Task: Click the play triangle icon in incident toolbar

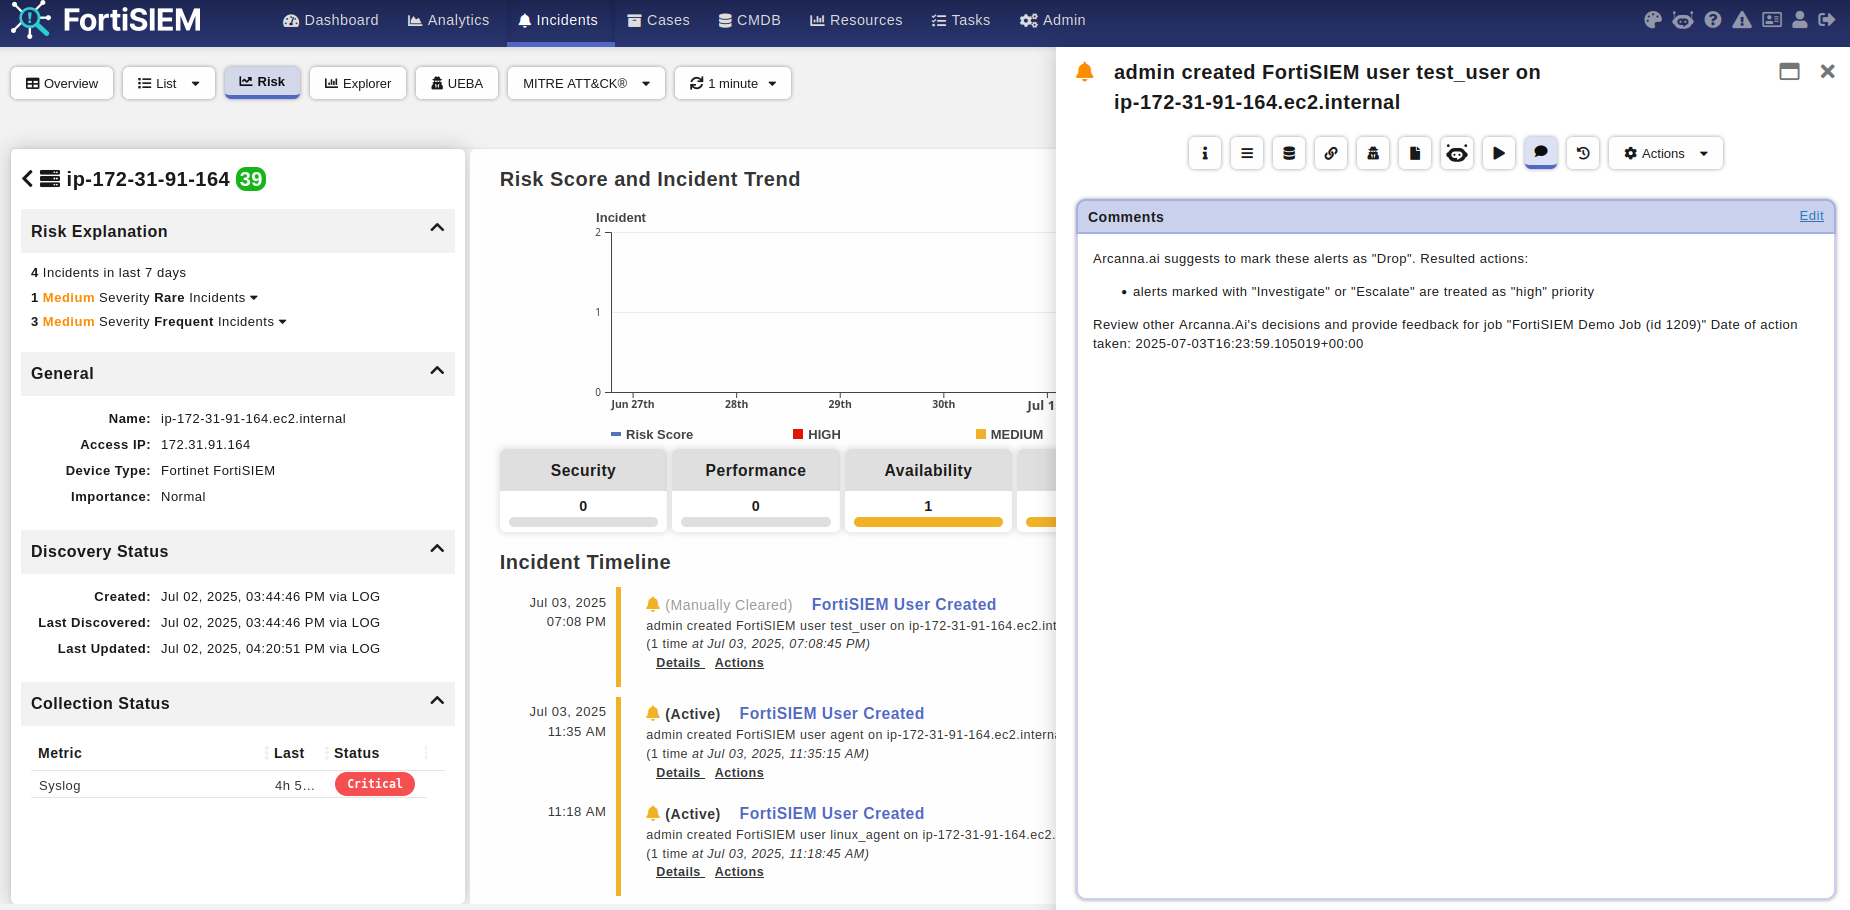Action: pyautogui.click(x=1499, y=153)
